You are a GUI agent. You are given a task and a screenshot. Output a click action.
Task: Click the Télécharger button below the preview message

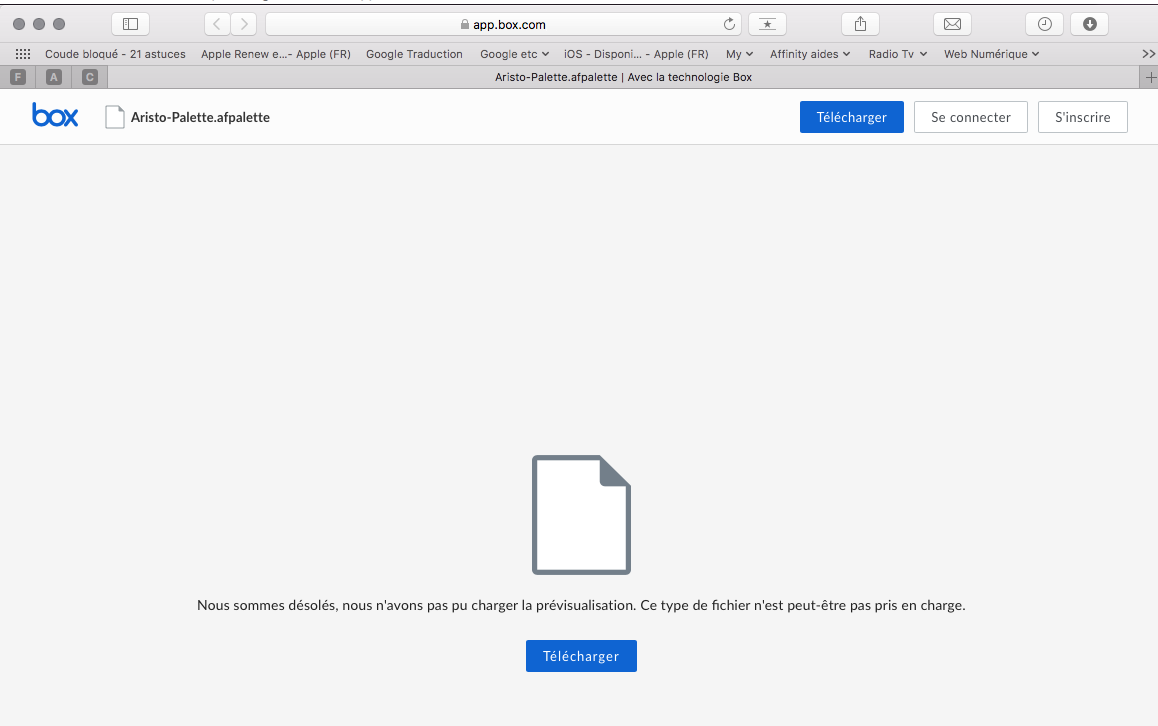tap(581, 656)
